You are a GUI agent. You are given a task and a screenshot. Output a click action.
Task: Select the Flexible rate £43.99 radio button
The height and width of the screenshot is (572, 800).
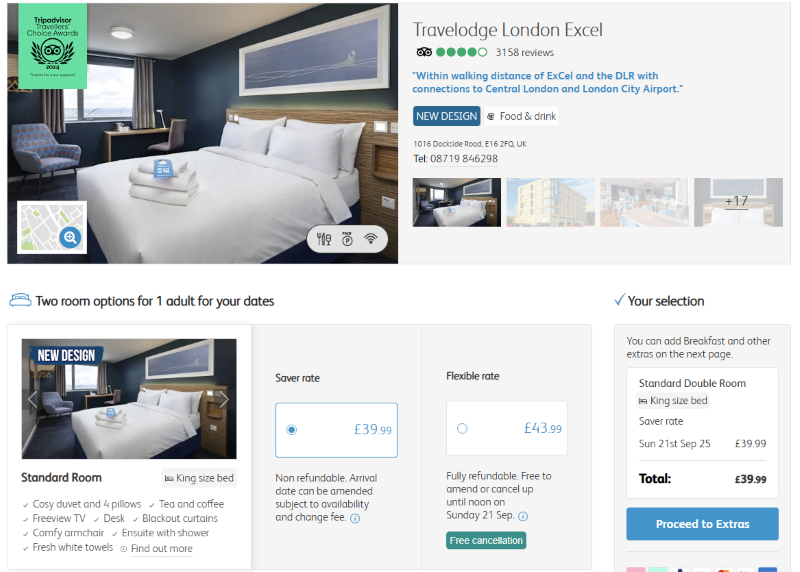point(462,429)
